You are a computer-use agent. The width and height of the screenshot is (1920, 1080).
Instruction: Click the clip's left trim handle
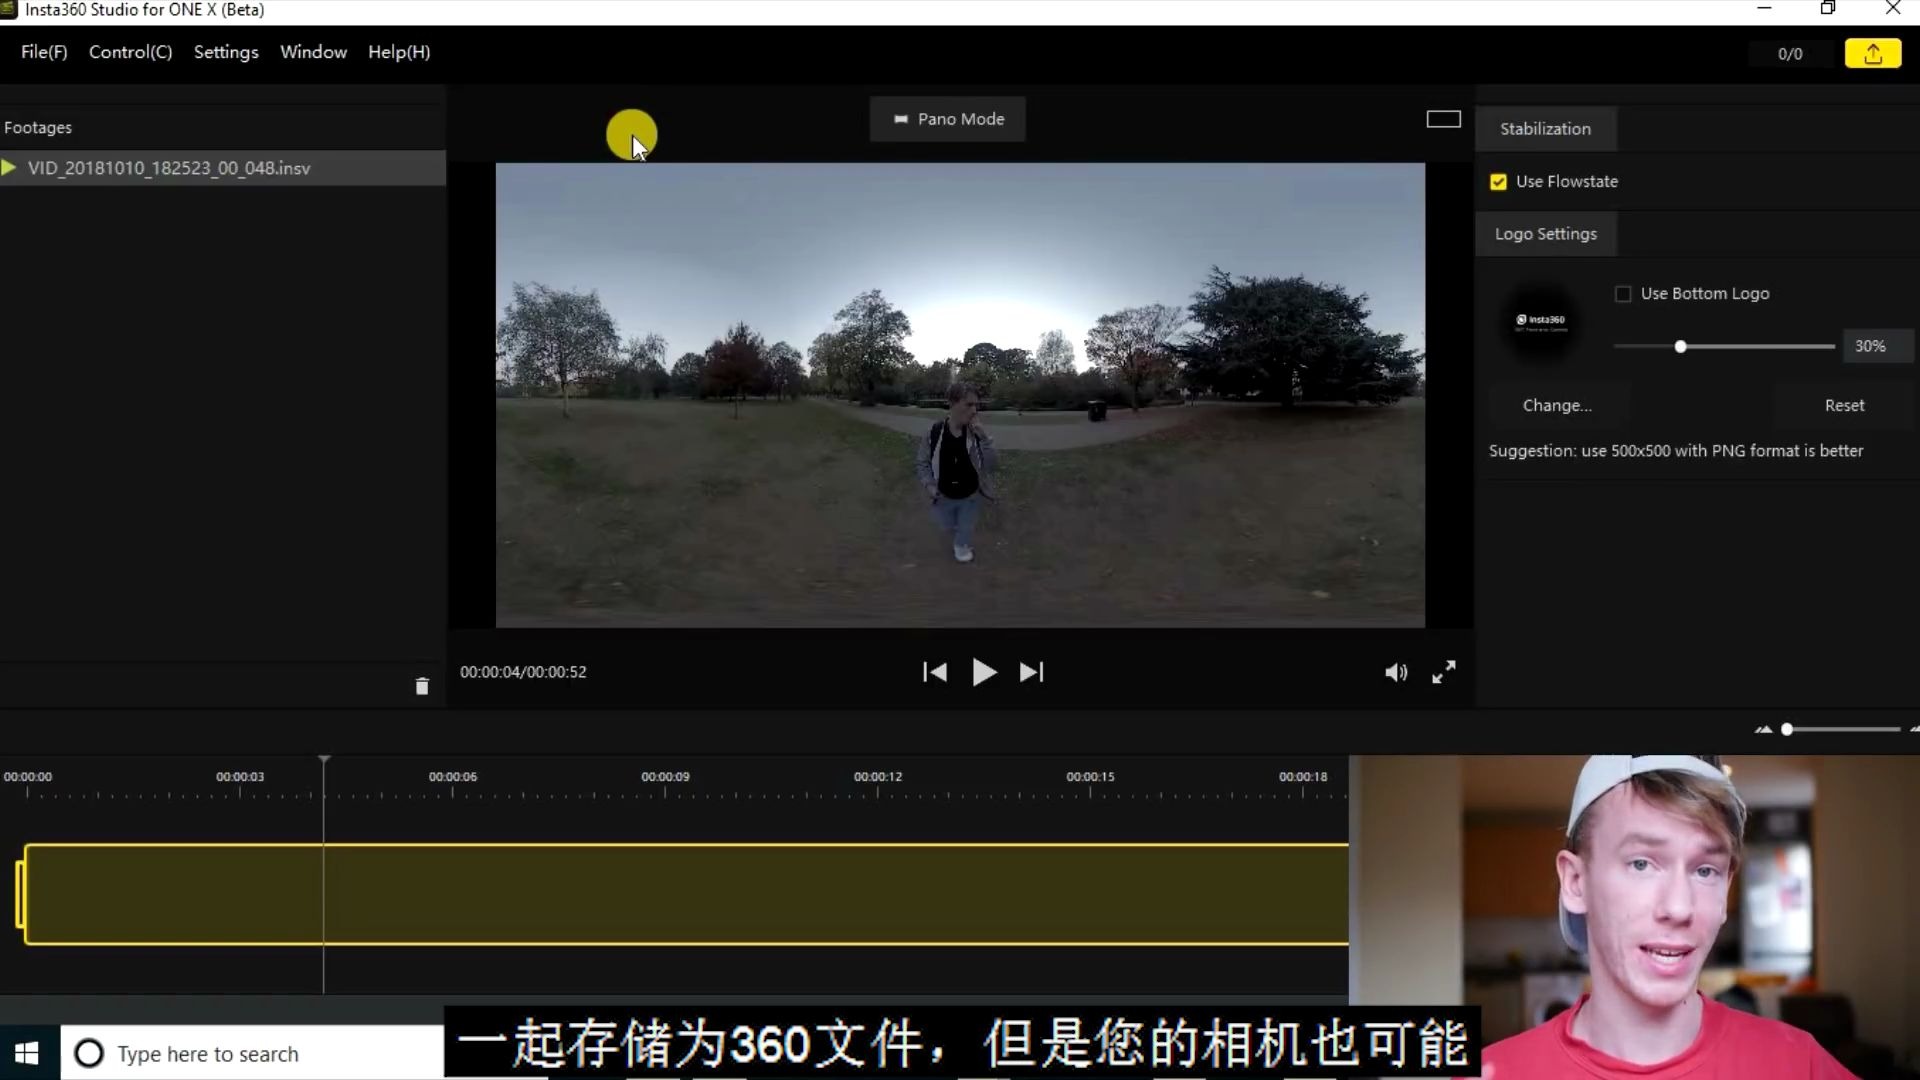coord(20,894)
